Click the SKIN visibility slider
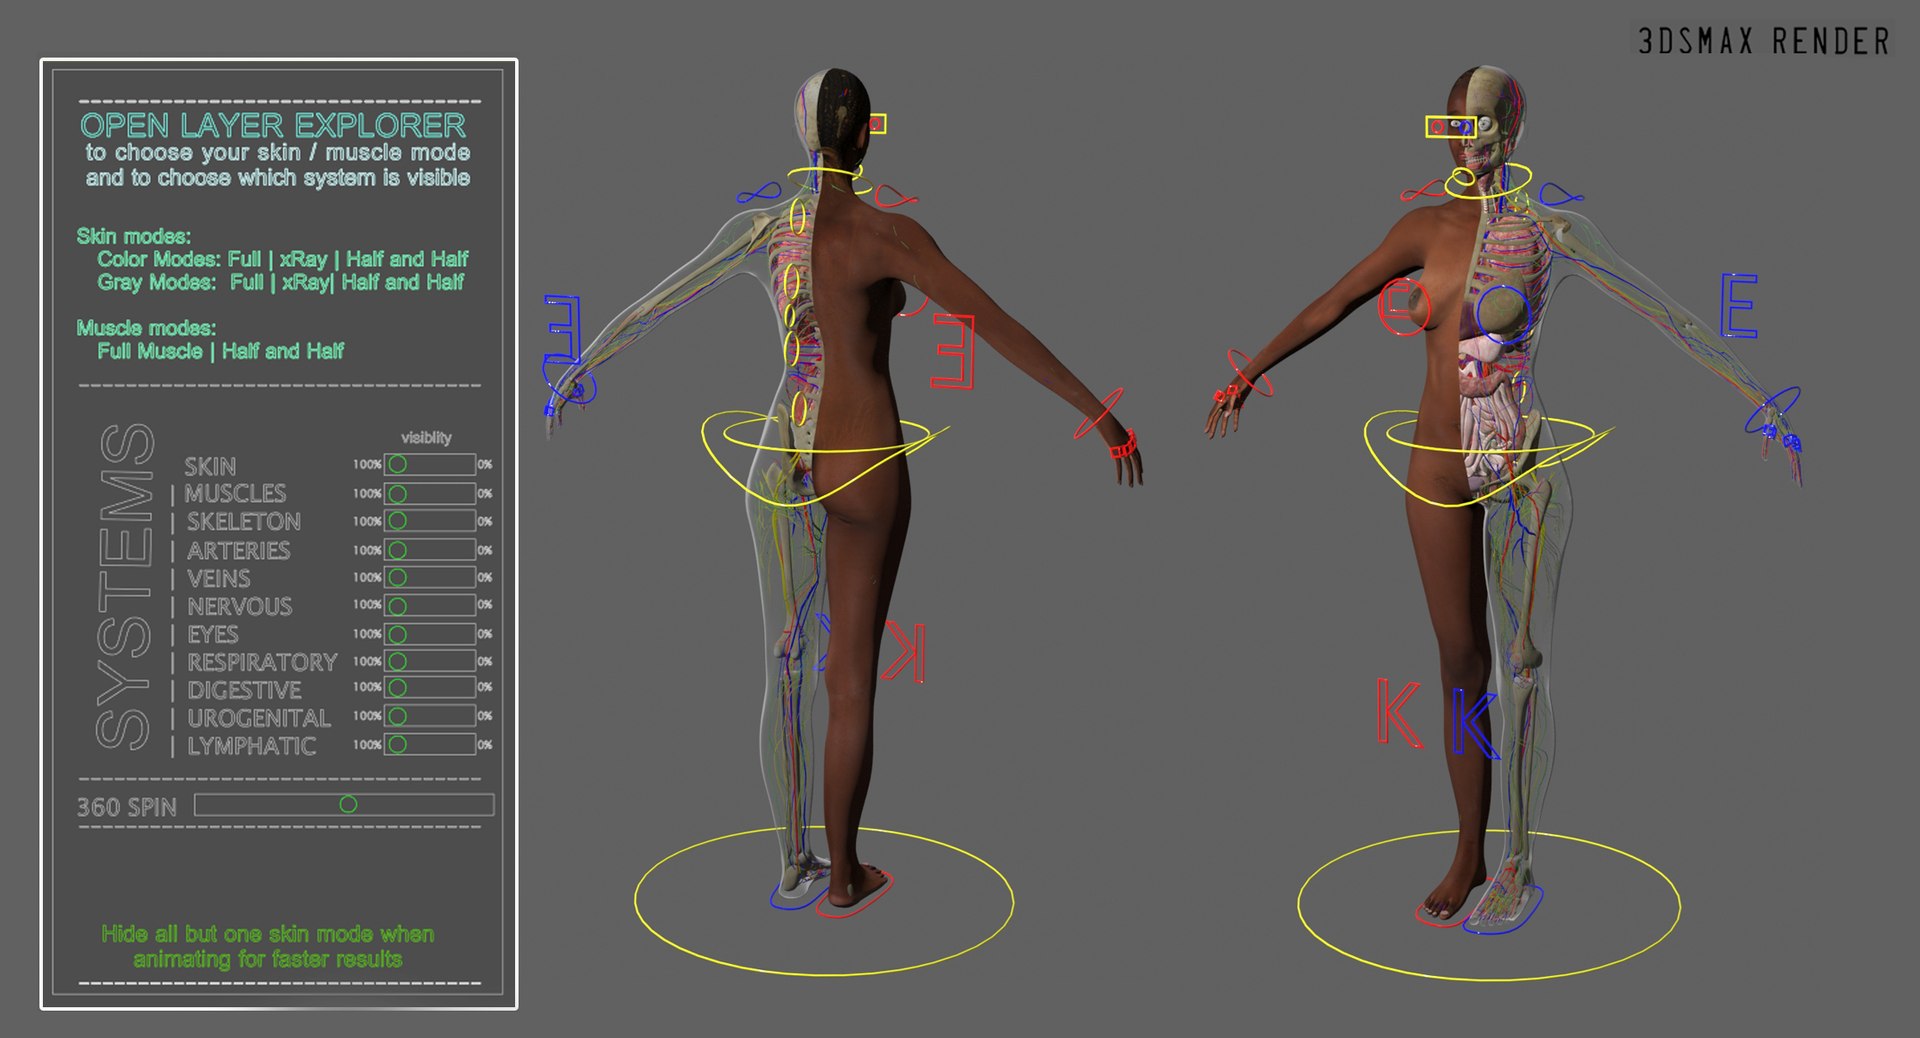Image resolution: width=1920 pixels, height=1038 pixels. point(430,464)
